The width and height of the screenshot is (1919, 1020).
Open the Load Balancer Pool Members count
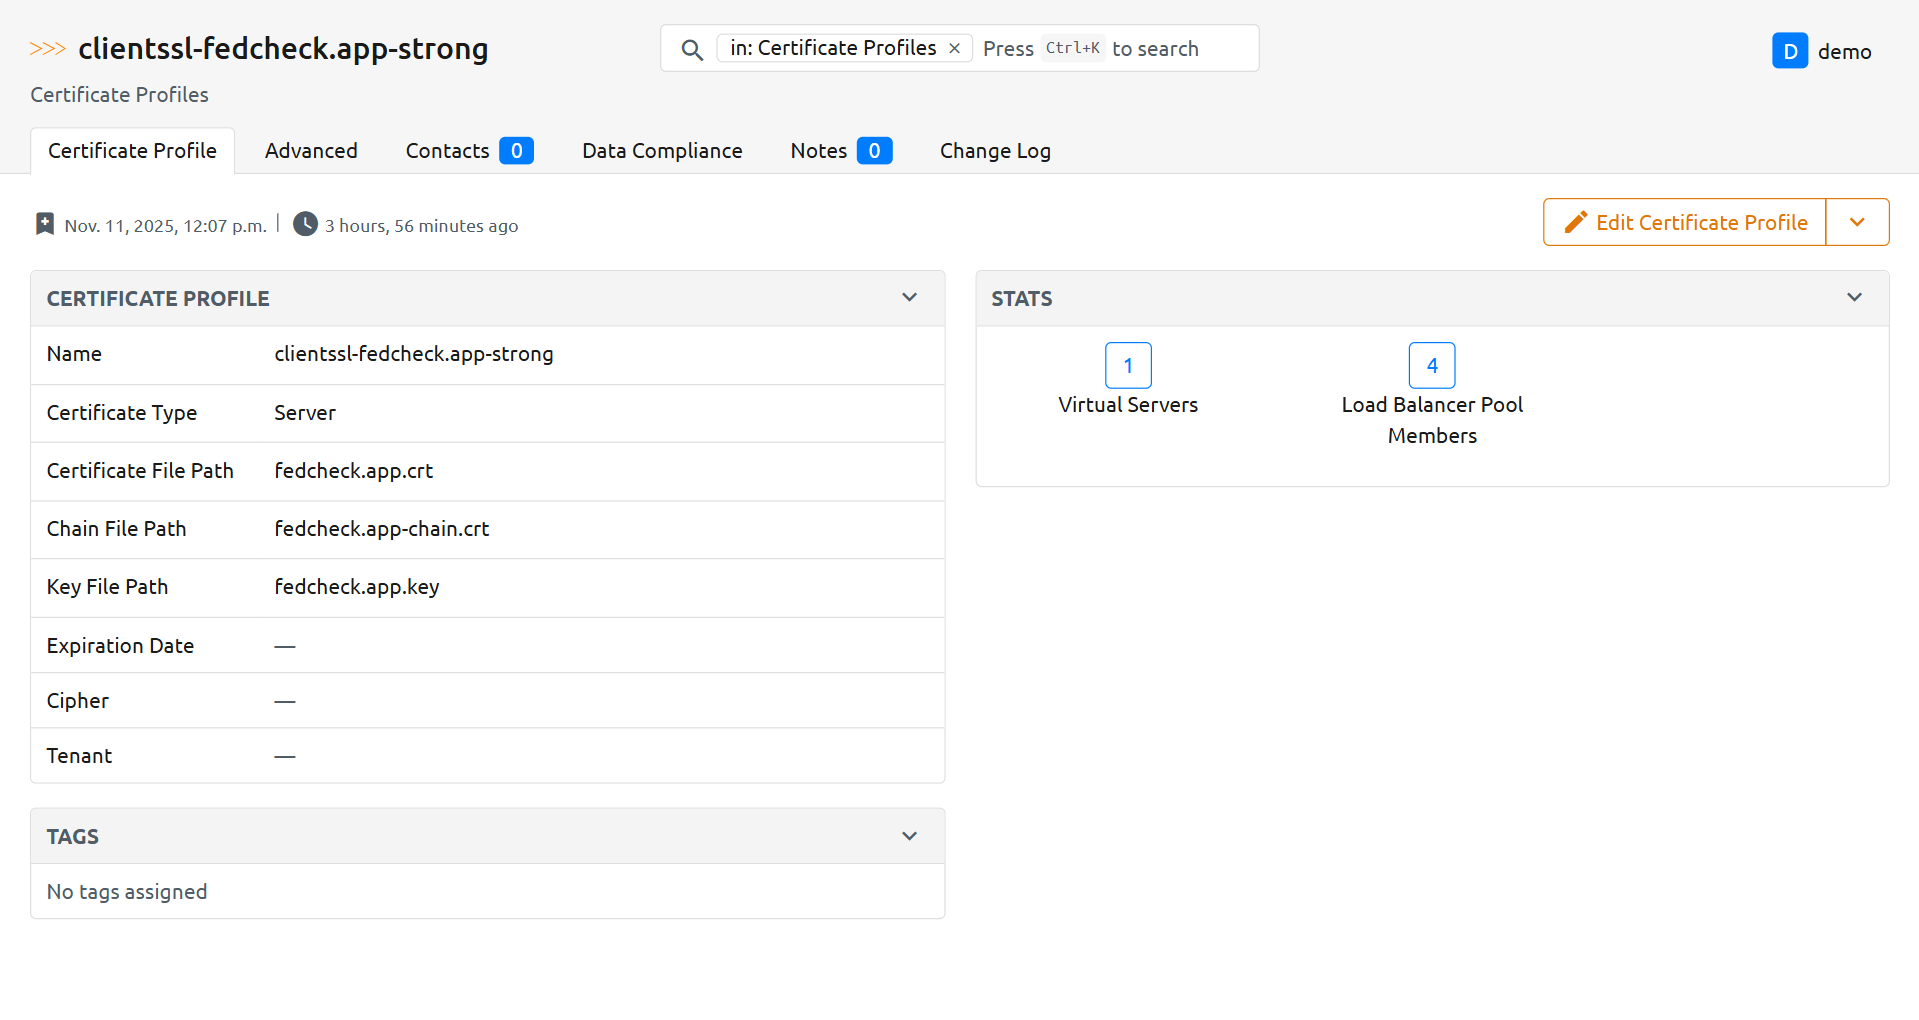click(1431, 365)
